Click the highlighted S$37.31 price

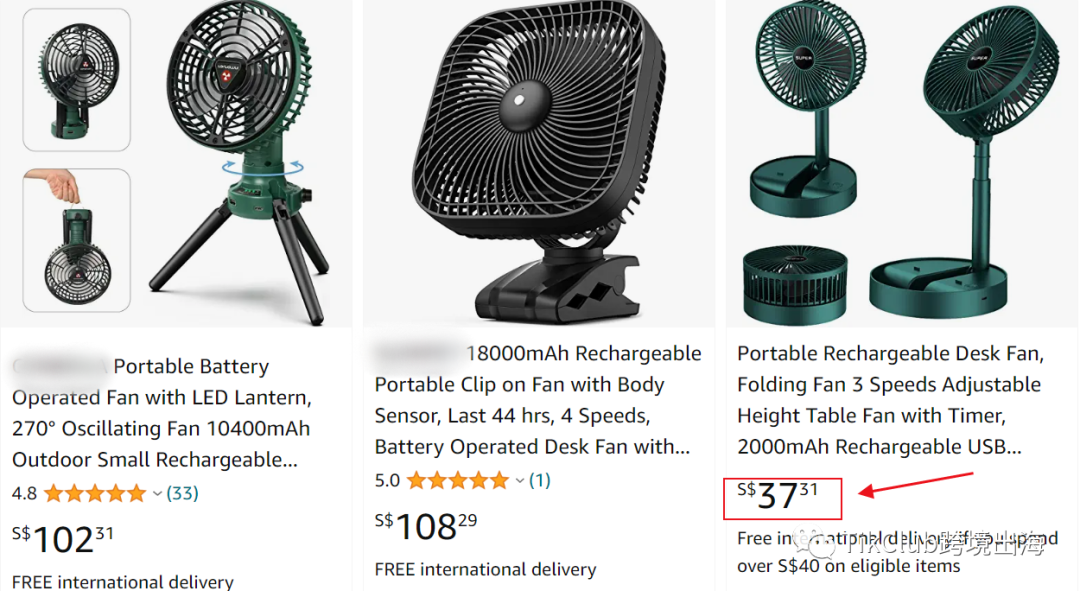click(778, 495)
